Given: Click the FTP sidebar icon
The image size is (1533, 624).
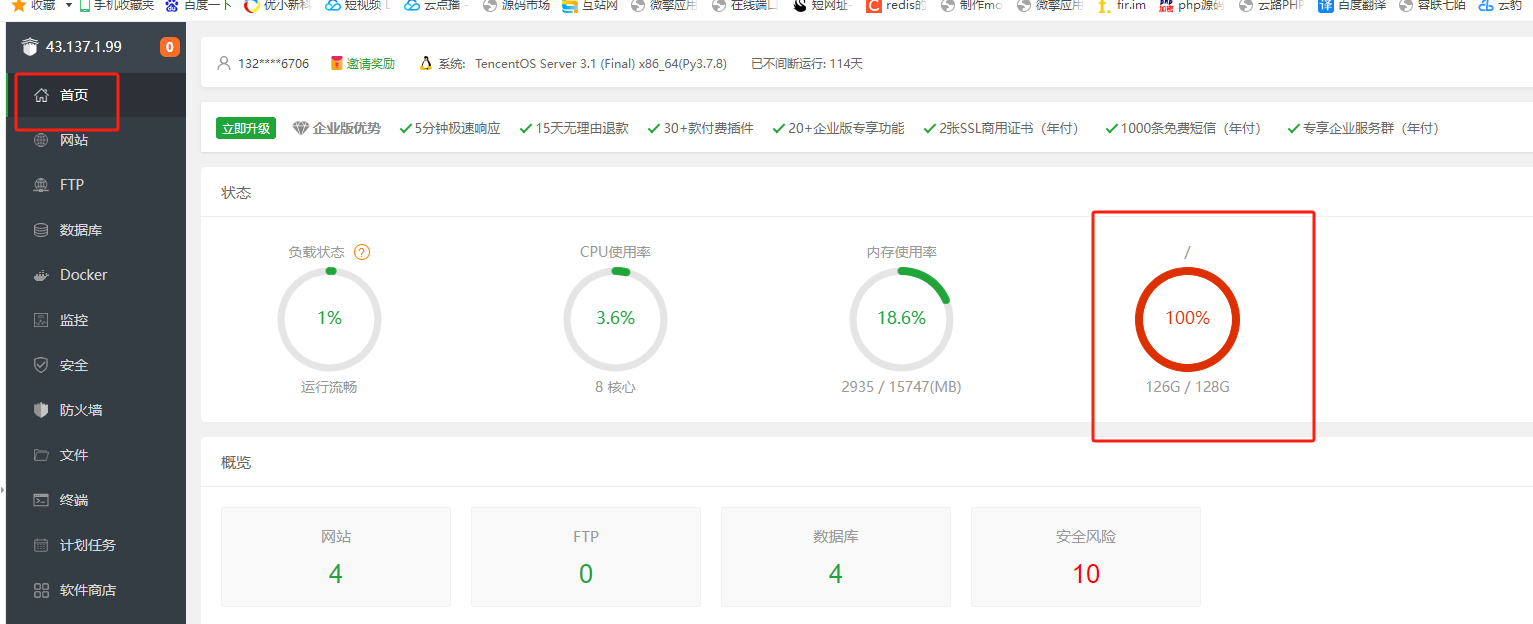Looking at the screenshot, I should coord(41,185).
